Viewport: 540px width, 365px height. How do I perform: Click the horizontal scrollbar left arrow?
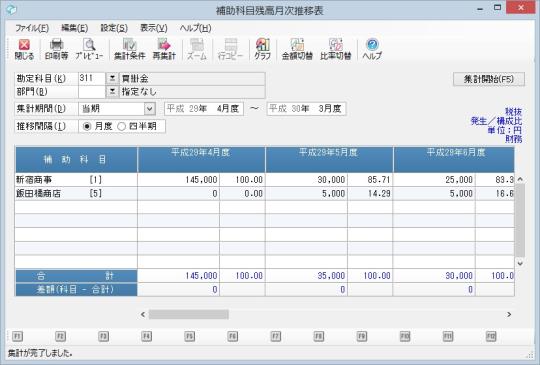(143, 314)
